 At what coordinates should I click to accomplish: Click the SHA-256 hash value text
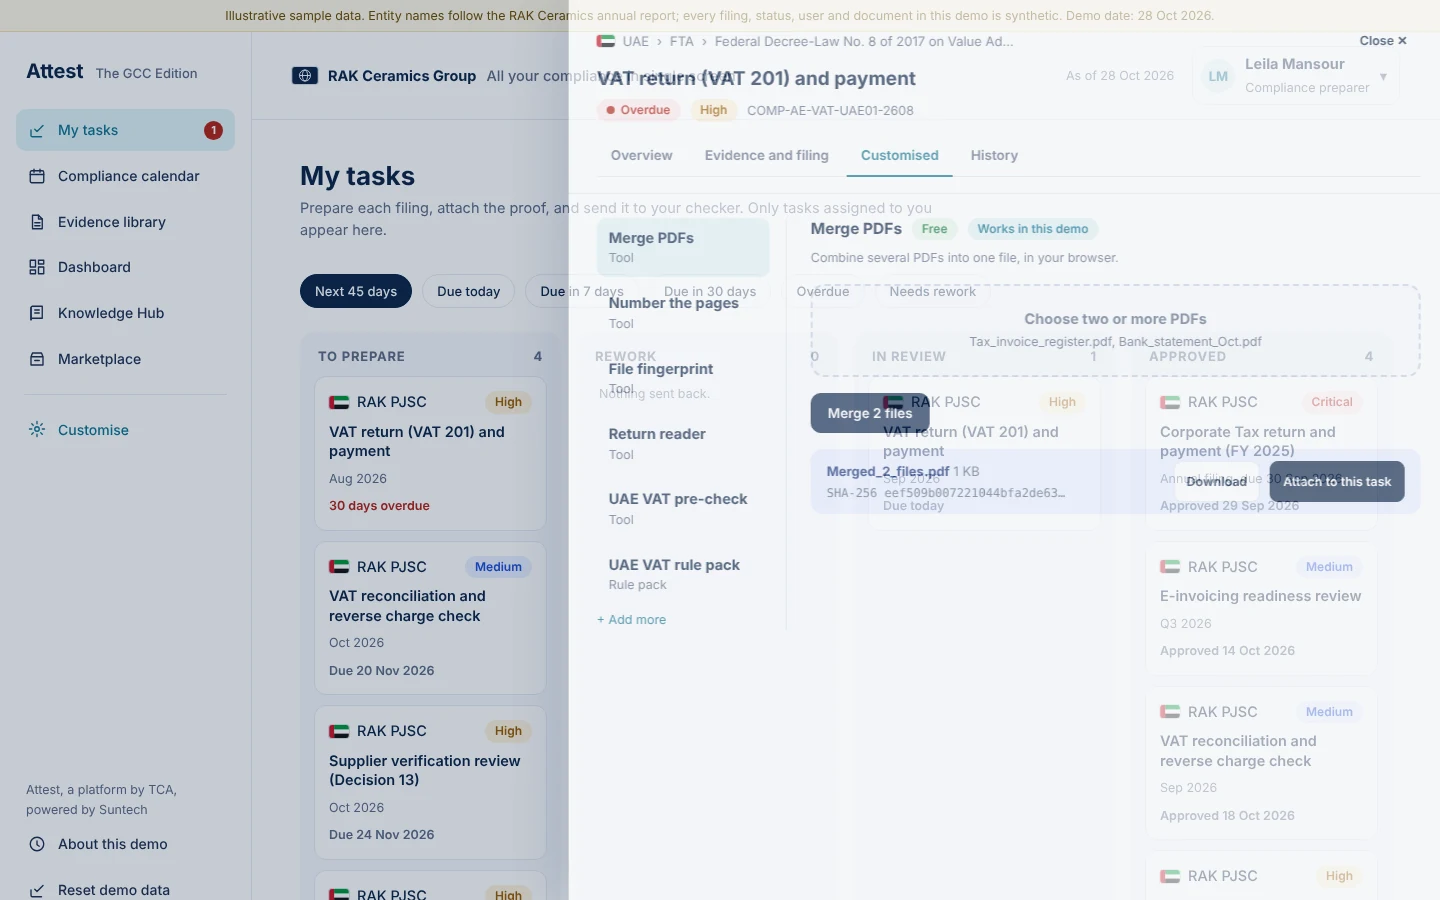(975, 493)
